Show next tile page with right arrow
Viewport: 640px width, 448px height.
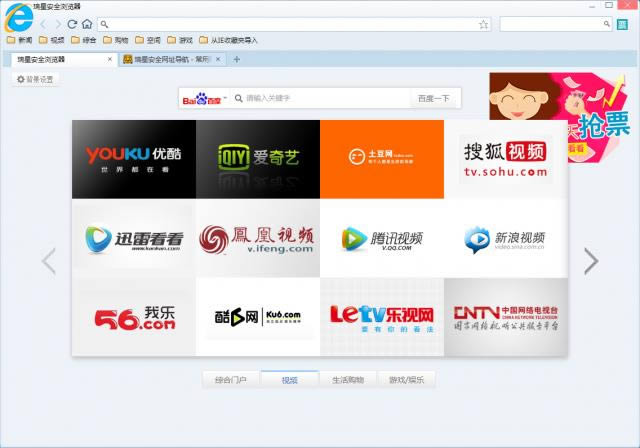point(591,261)
